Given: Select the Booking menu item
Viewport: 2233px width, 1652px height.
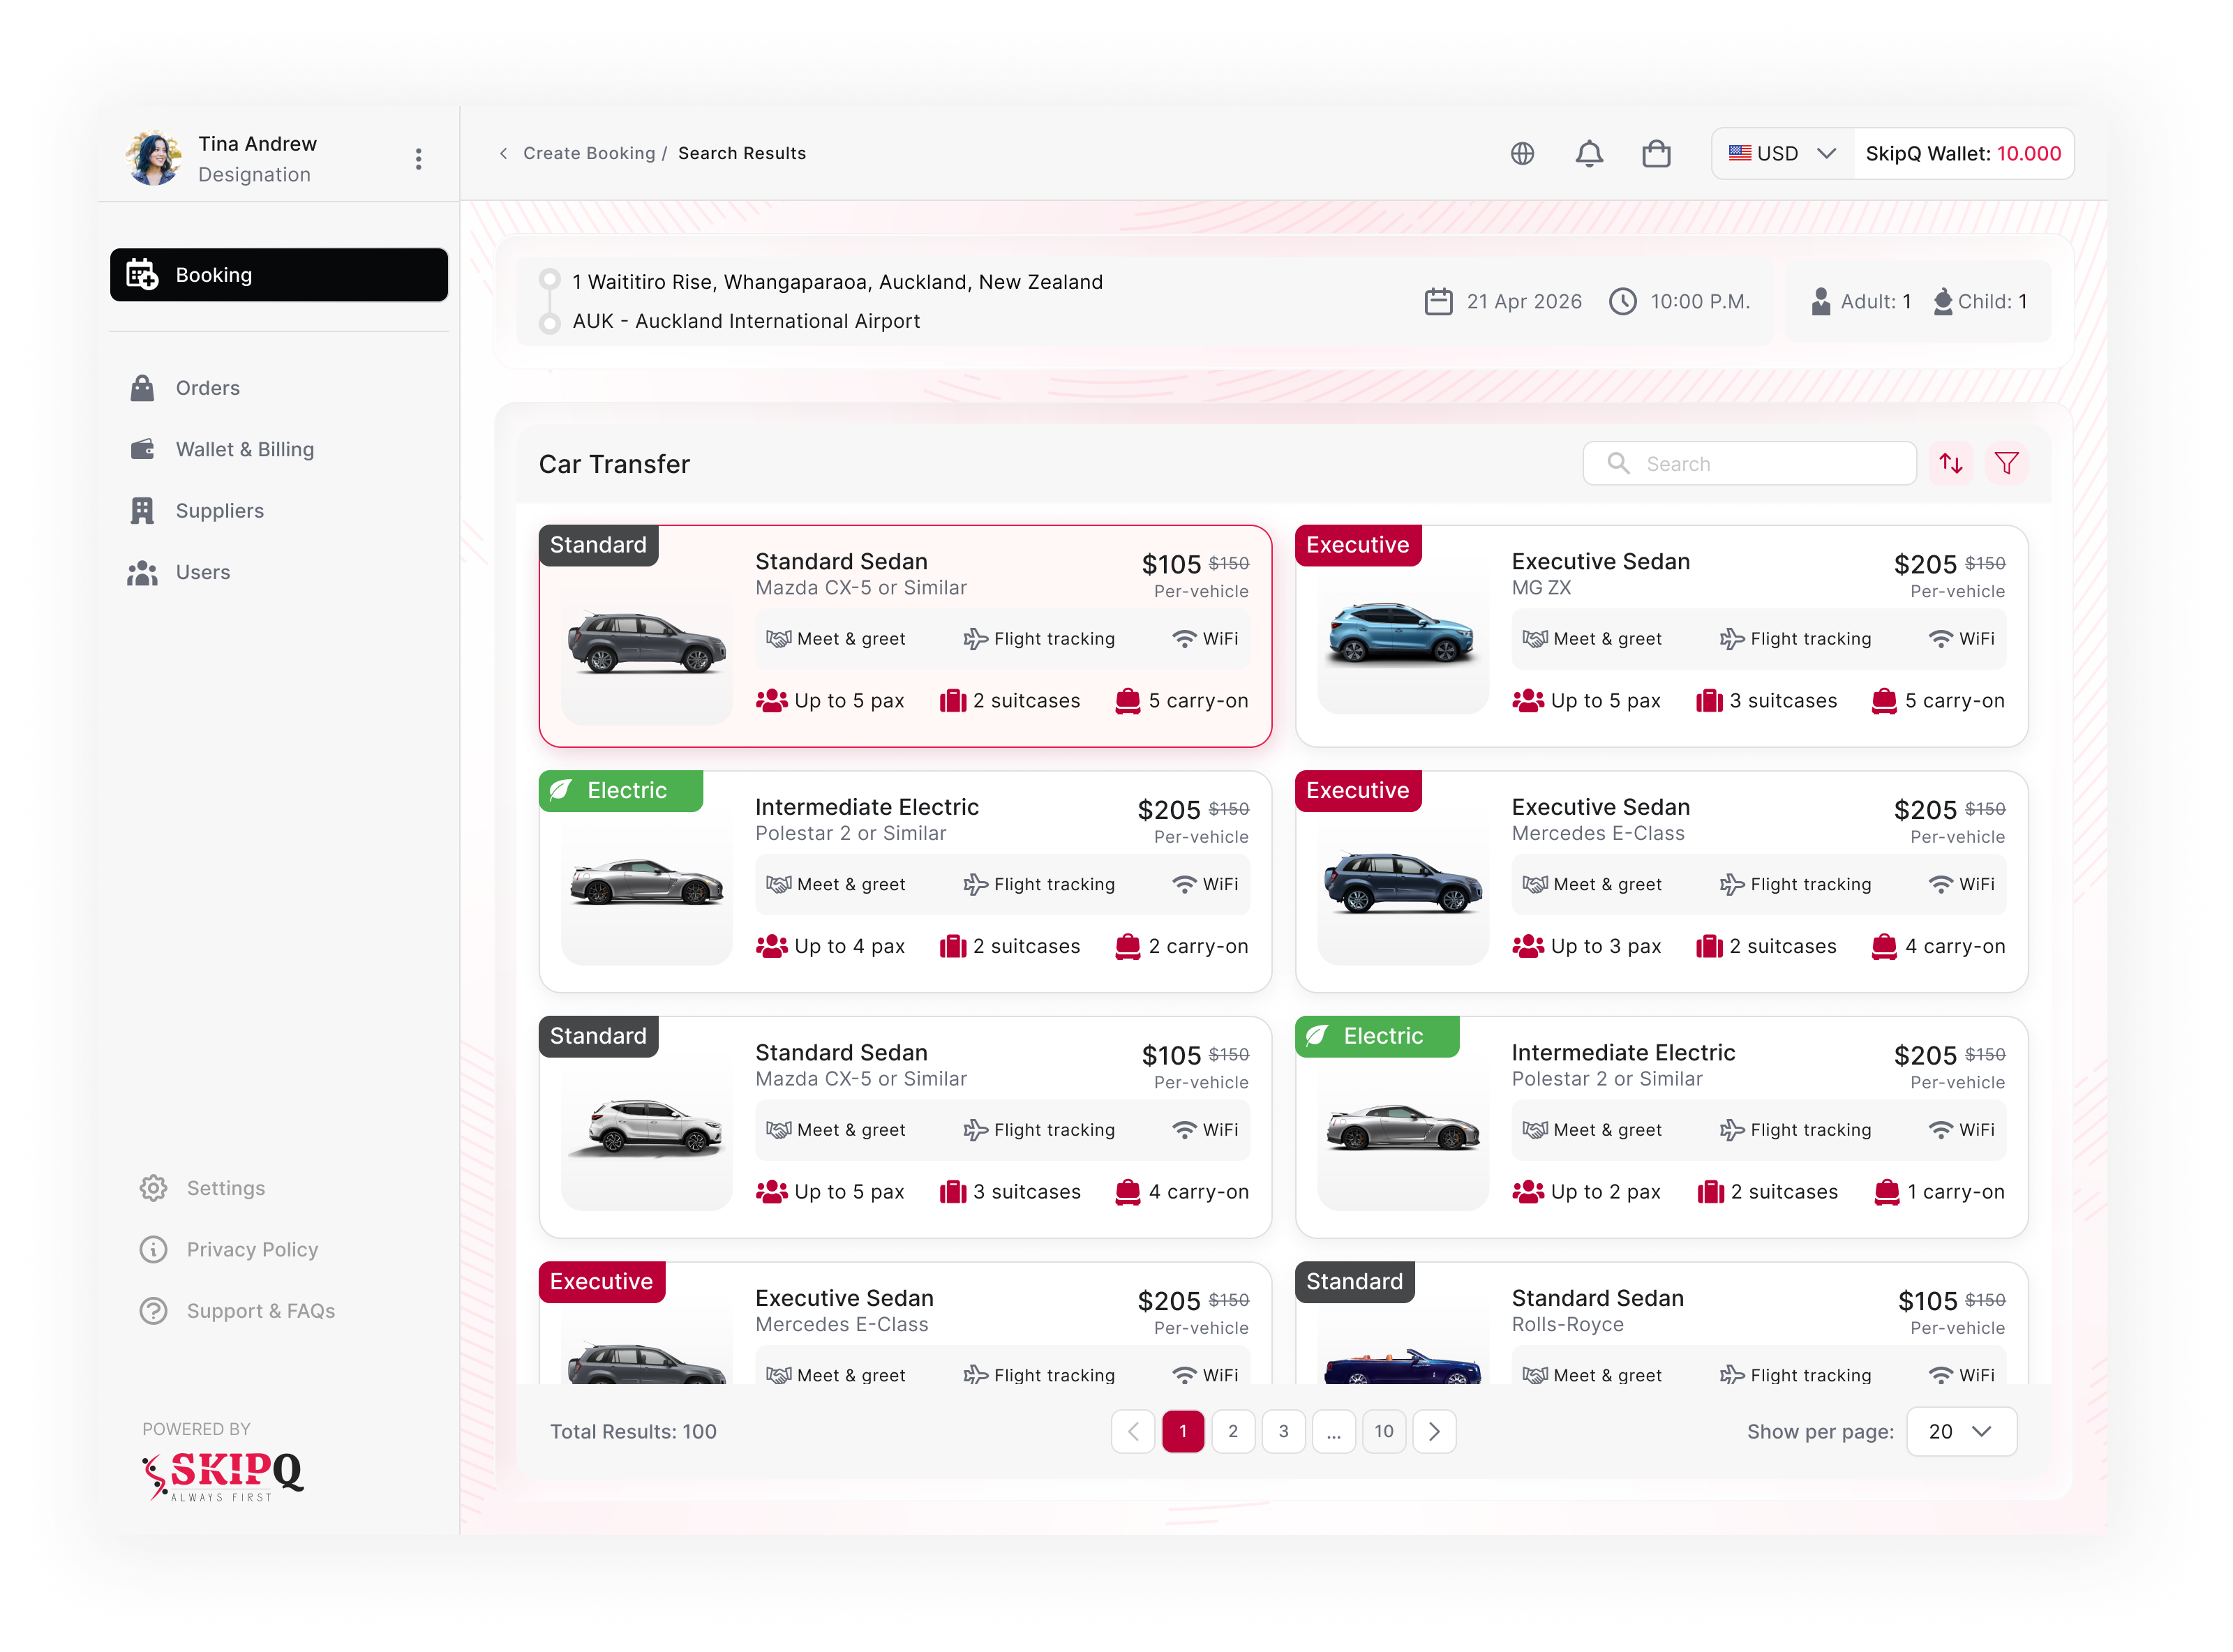Looking at the screenshot, I should (x=279, y=275).
